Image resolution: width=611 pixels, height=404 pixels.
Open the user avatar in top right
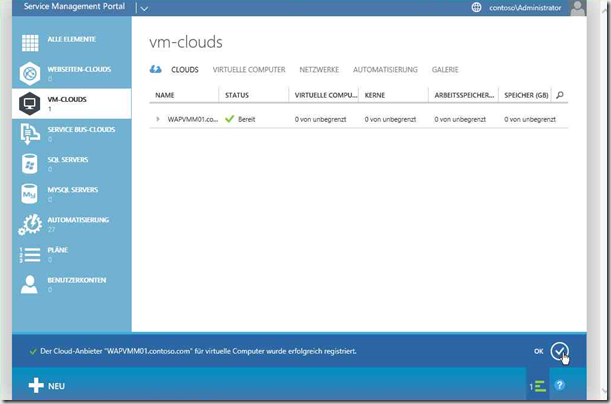(x=577, y=8)
